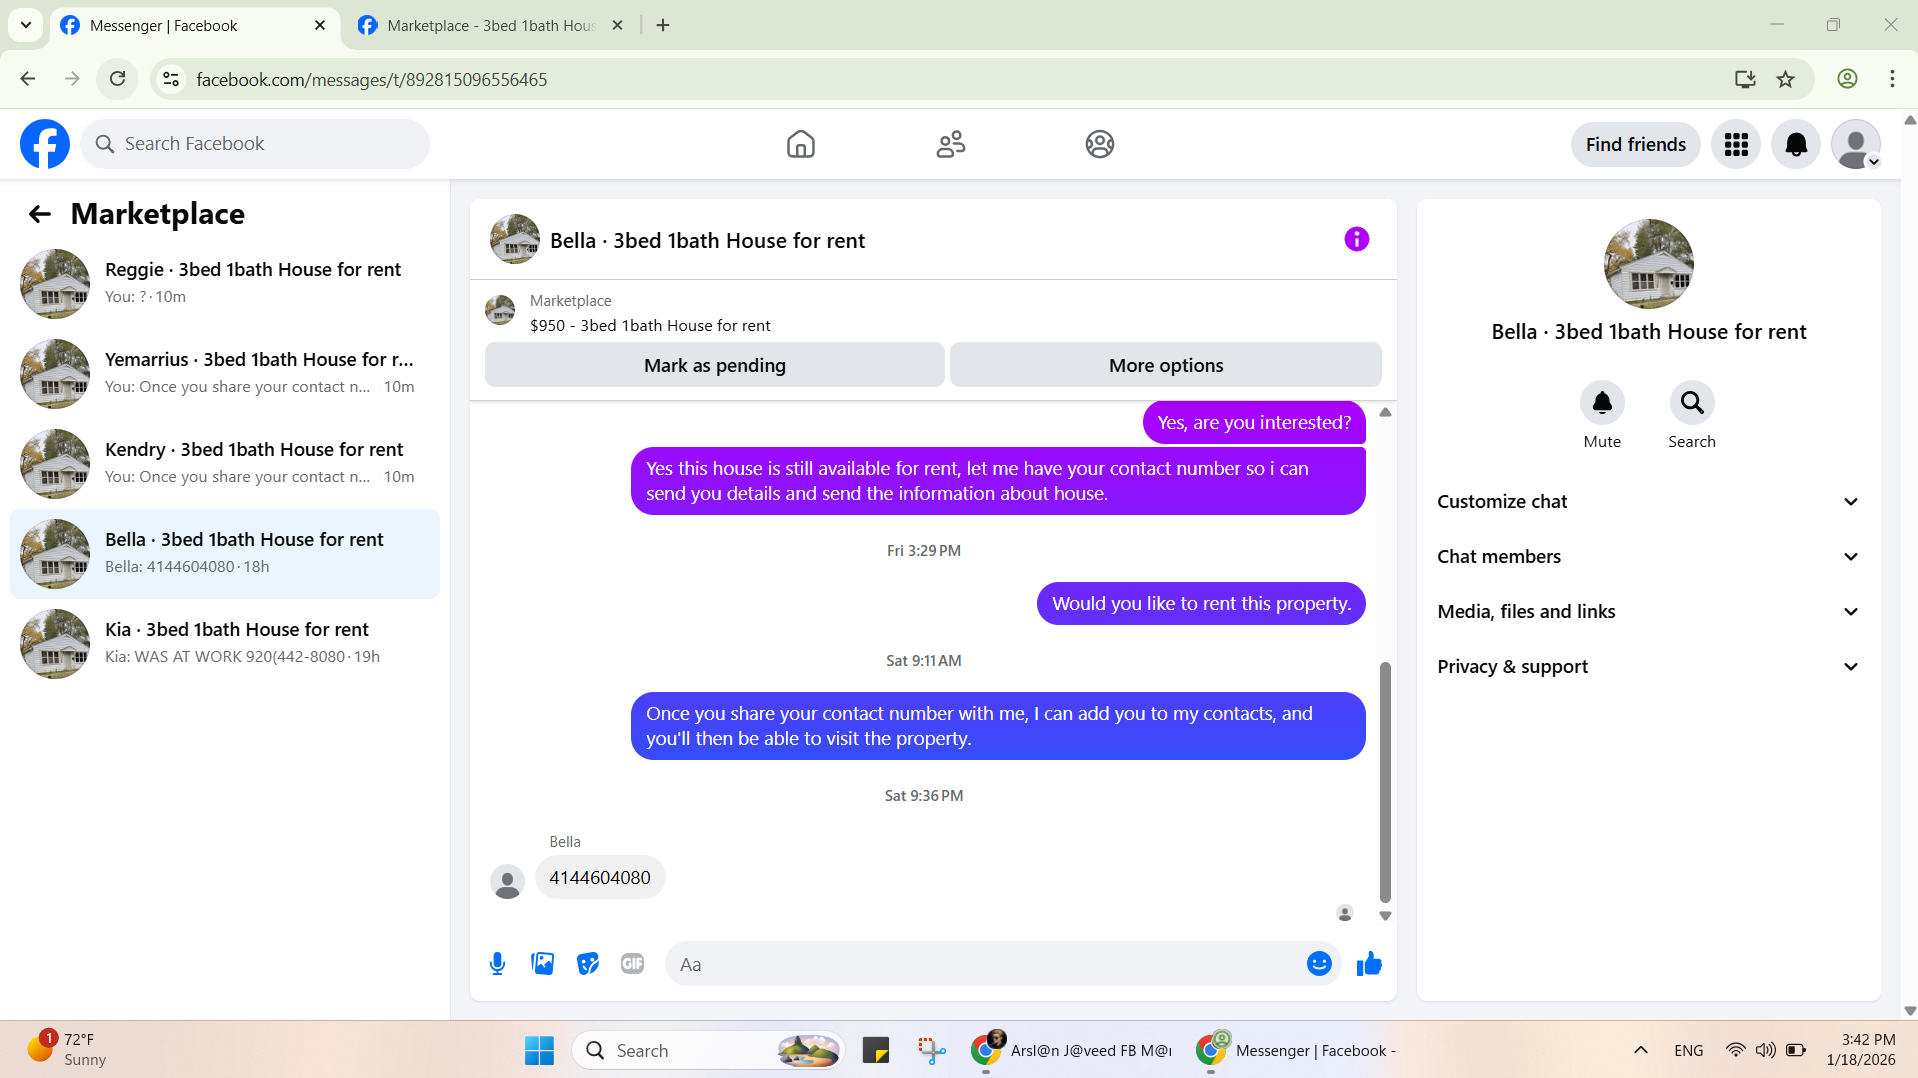Open the sticky notes taskbar app
The image size is (1918, 1078).
(x=875, y=1050)
